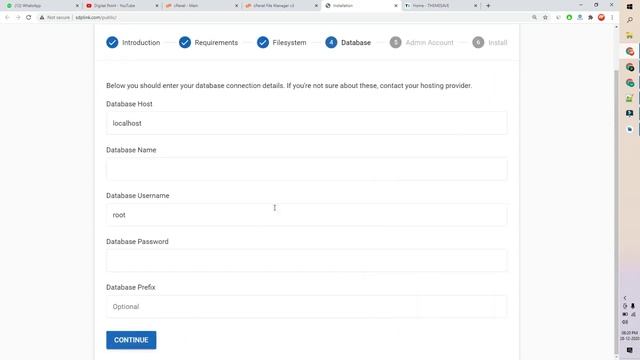Click the green circular extension icon
Screen dimensions: 640x360
(x=569, y=18)
